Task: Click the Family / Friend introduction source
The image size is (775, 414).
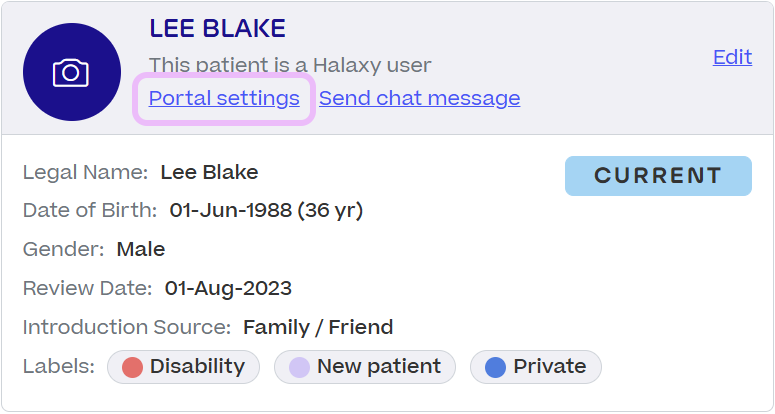Action: coord(318,327)
